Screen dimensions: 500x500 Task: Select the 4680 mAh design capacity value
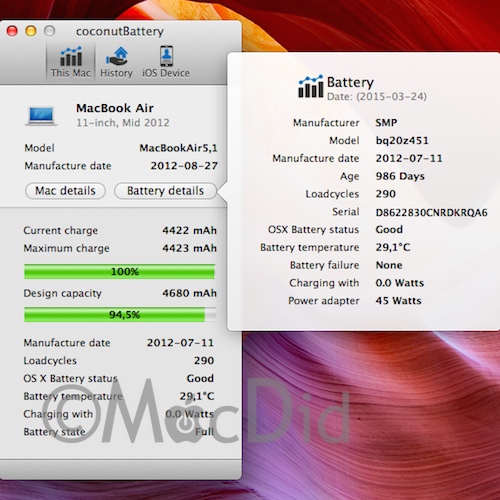click(x=189, y=293)
